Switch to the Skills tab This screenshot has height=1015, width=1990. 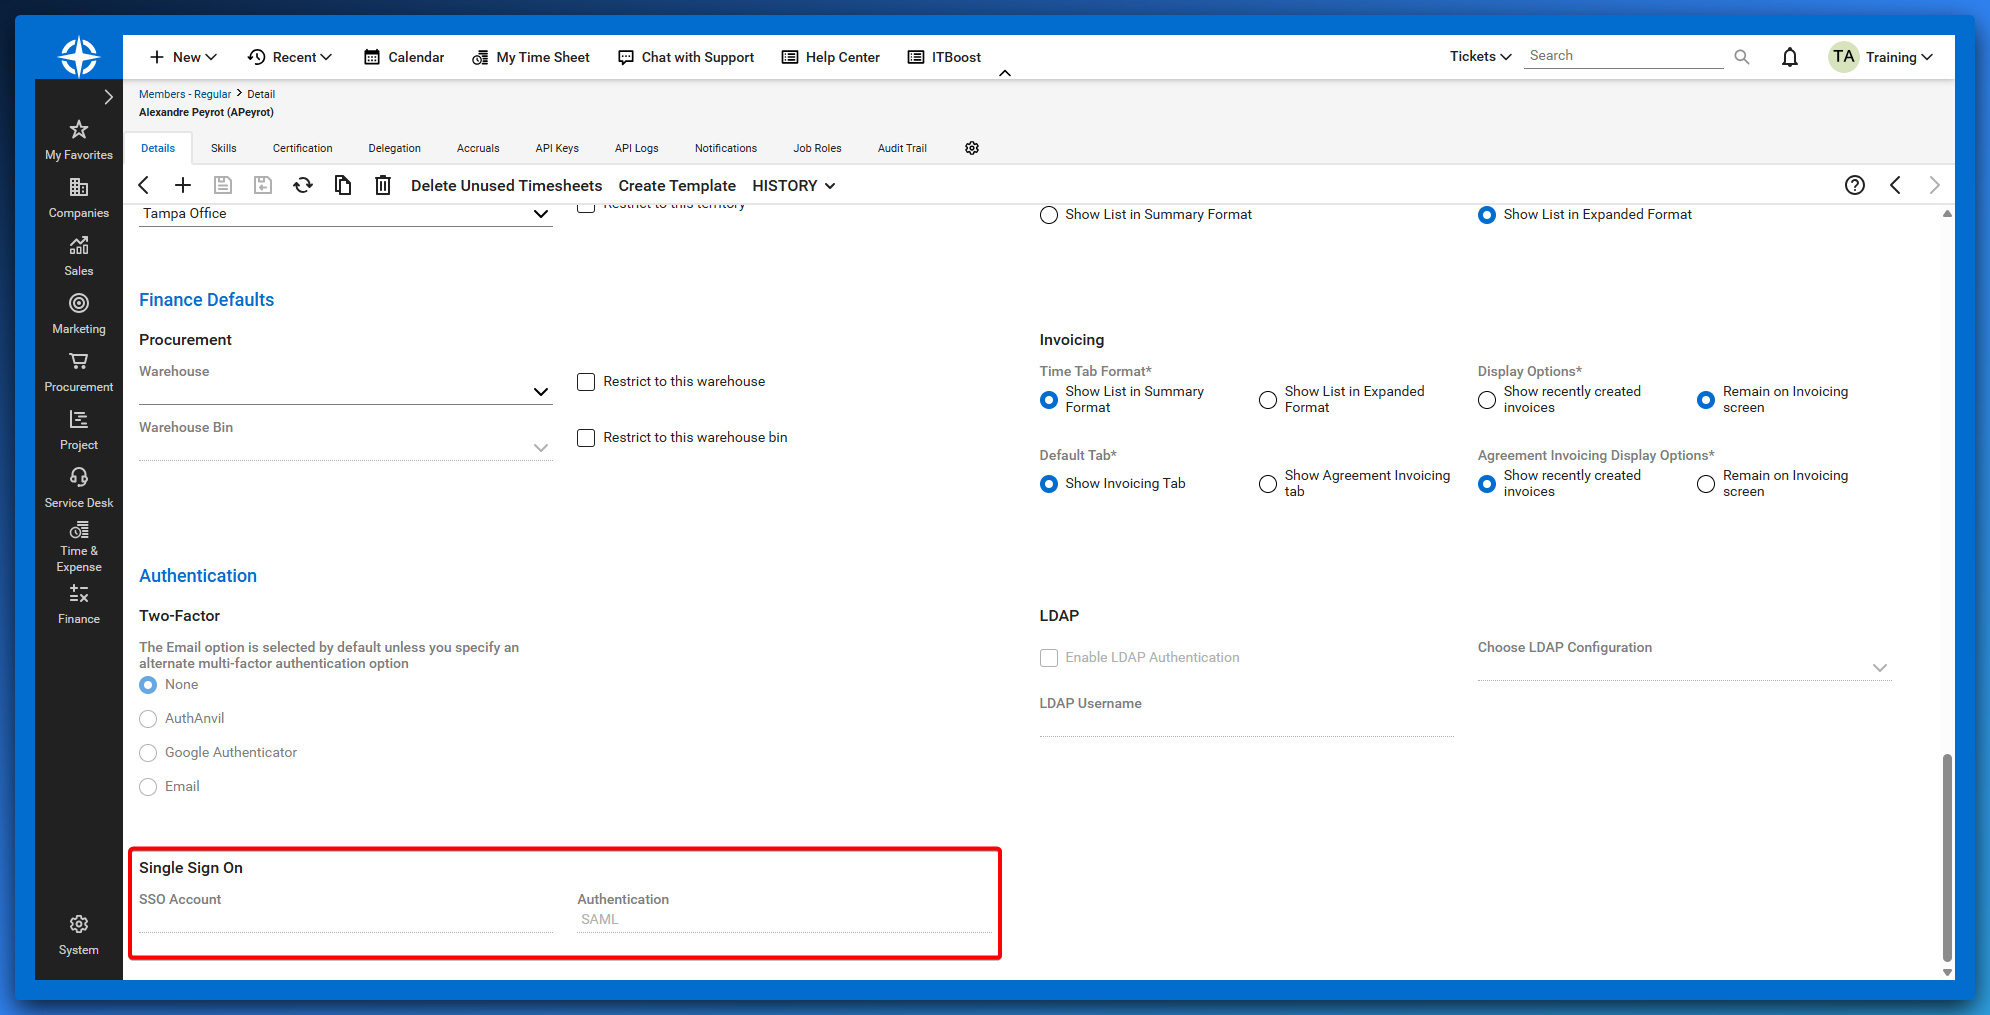(x=224, y=148)
